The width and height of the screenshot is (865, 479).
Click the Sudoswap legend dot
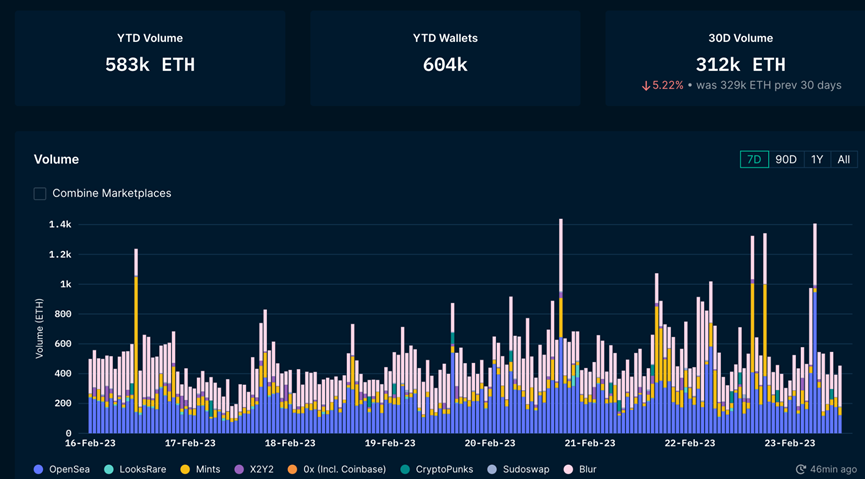point(492,470)
